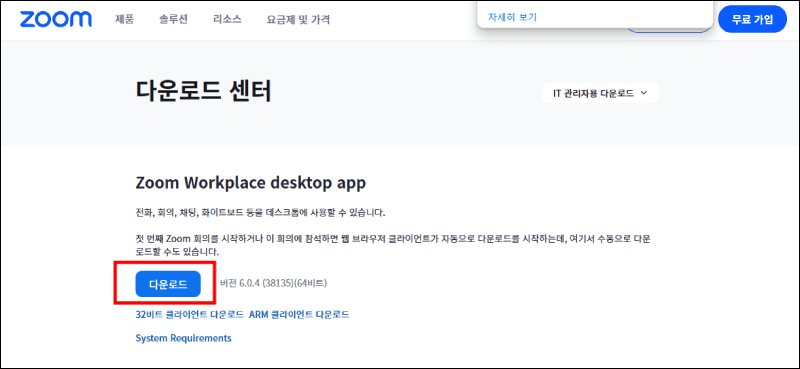Open the 32비트 클라이언트 다운로드 link
This screenshot has height=369, width=800.
pyautogui.click(x=189, y=314)
